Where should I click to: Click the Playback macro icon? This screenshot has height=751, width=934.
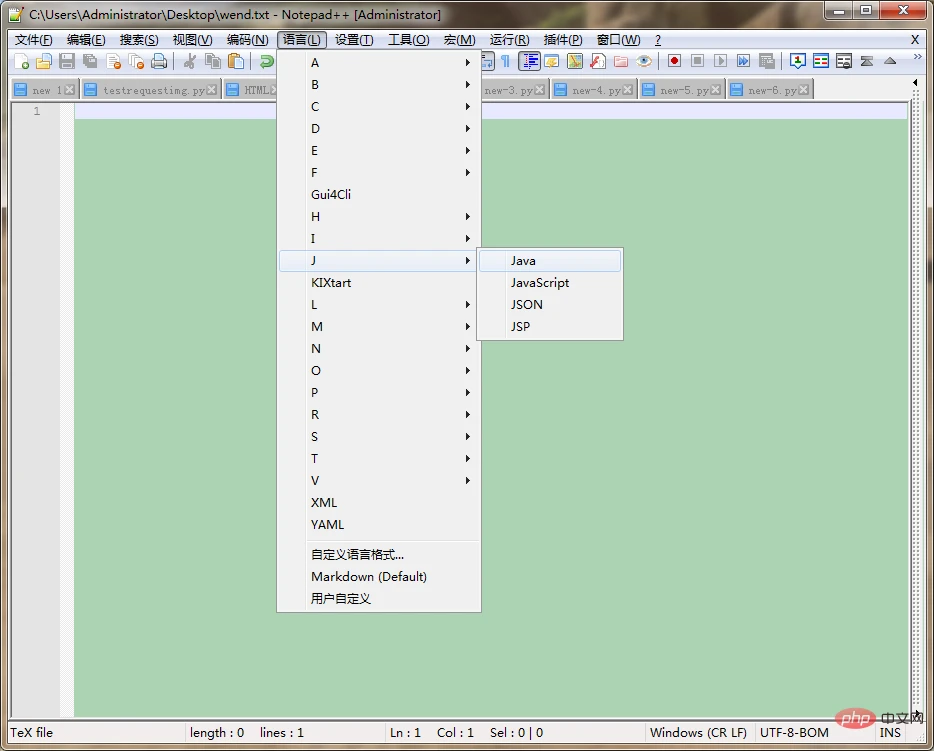tap(720, 62)
